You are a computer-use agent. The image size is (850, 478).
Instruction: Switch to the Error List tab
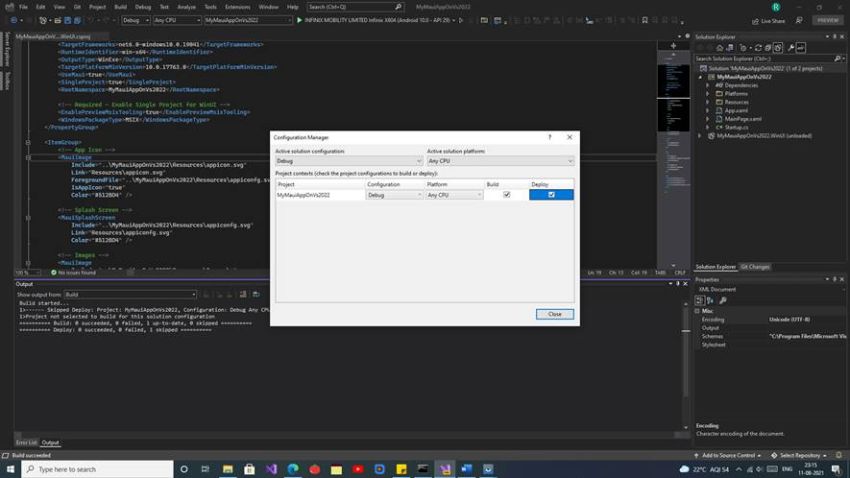click(x=26, y=443)
